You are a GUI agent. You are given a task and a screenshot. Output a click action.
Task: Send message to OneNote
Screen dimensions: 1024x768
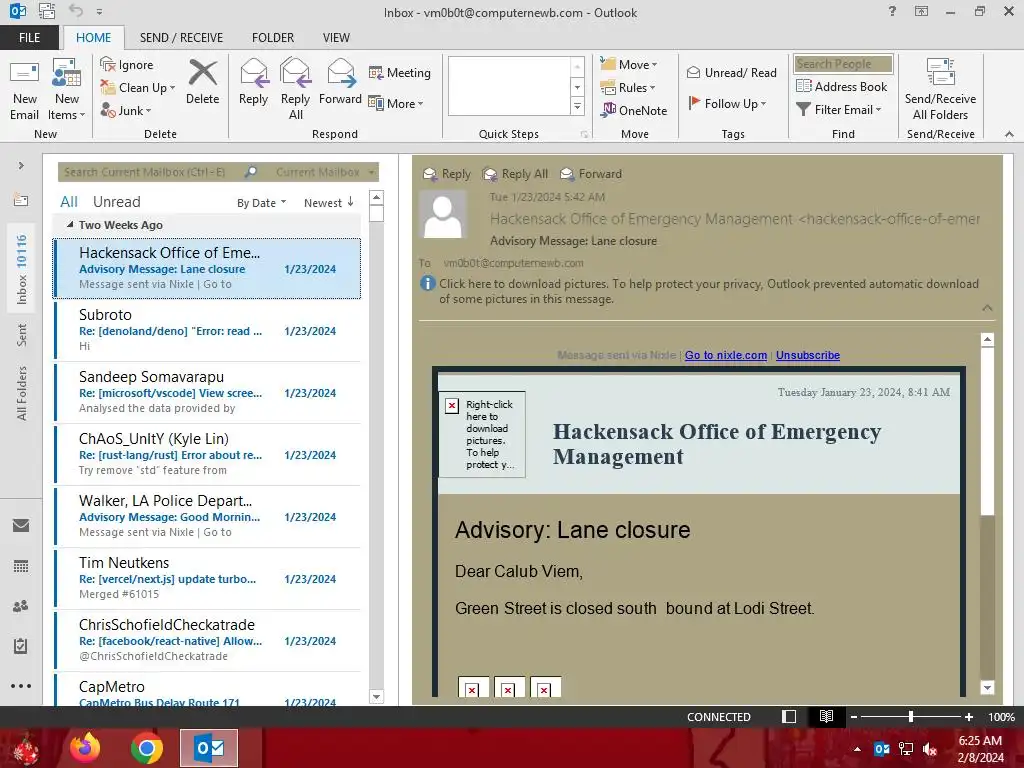634,110
